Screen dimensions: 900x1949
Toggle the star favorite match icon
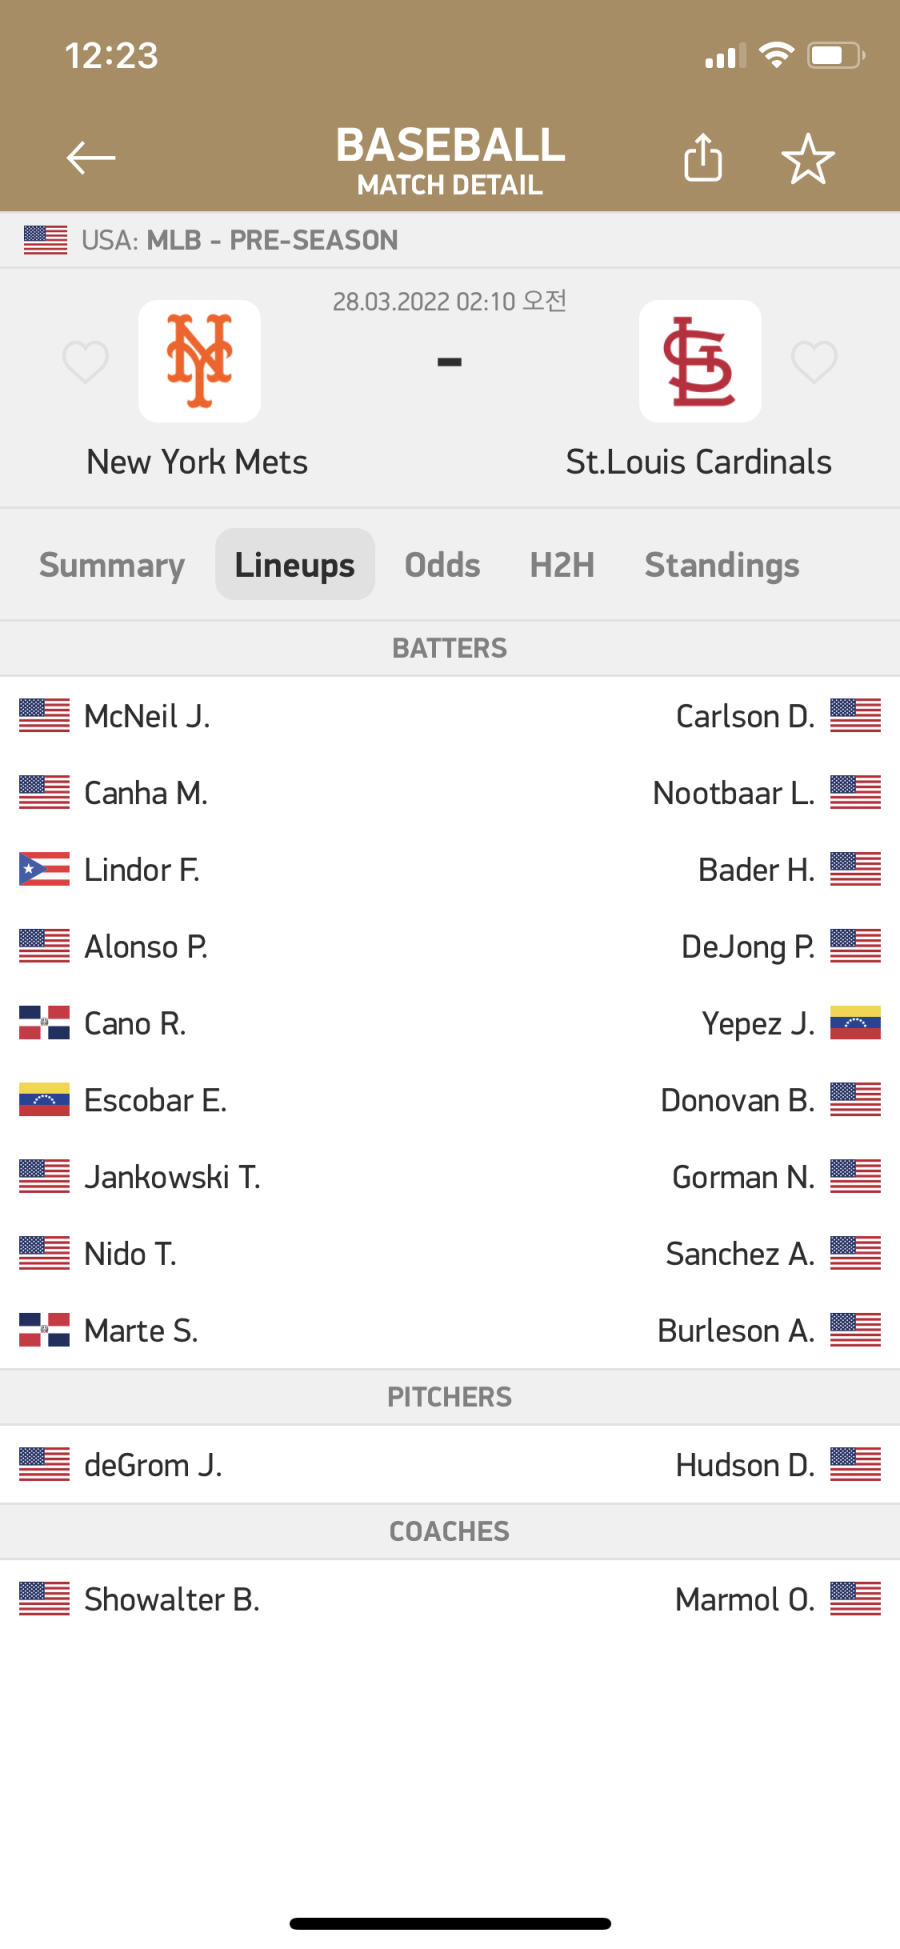pyautogui.click(x=808, y=159)
